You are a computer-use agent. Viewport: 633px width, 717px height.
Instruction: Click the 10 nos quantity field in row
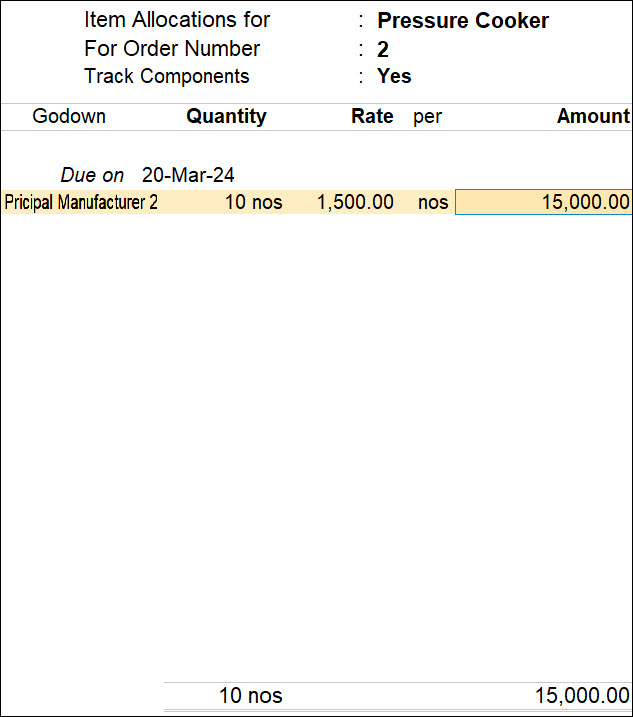(254, 202)
